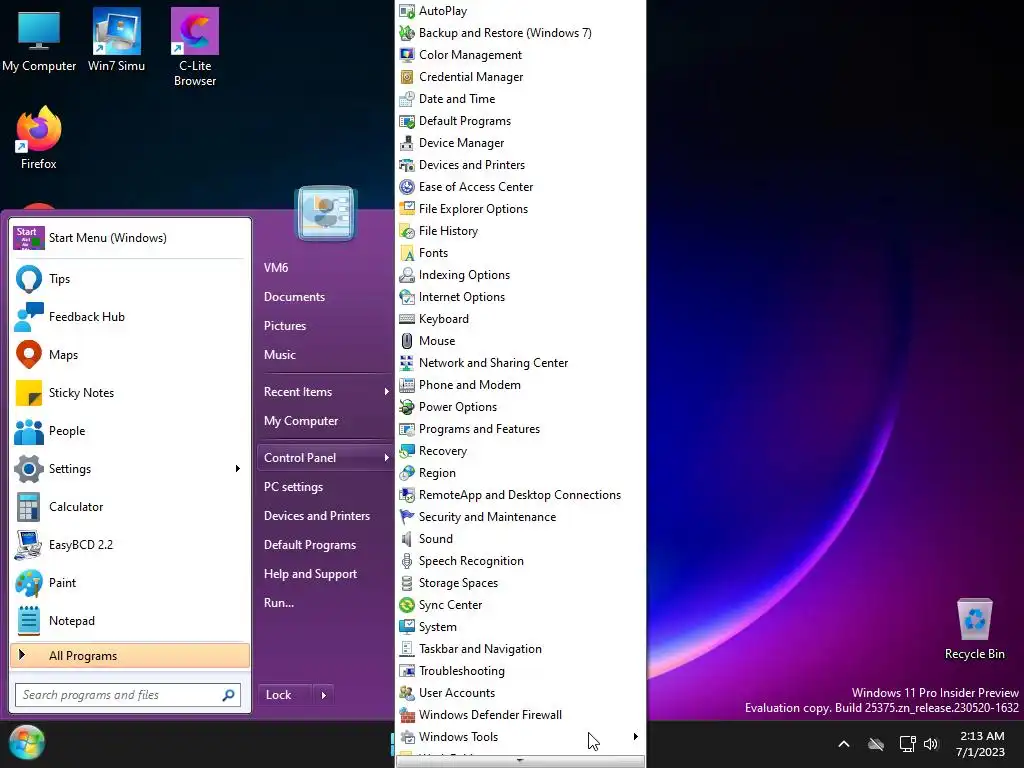Open Documents in start menu
The height and width of the screenshot is (768, 1024).
coord(295,297)
